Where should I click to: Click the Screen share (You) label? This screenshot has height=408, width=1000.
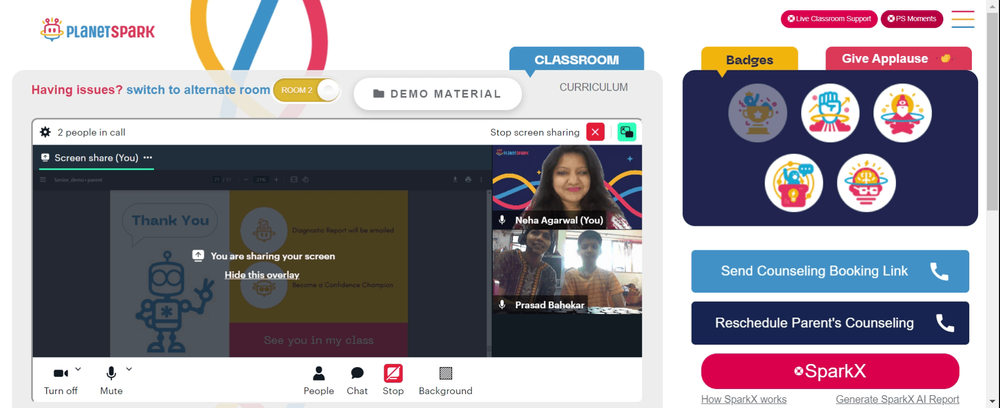96,157
